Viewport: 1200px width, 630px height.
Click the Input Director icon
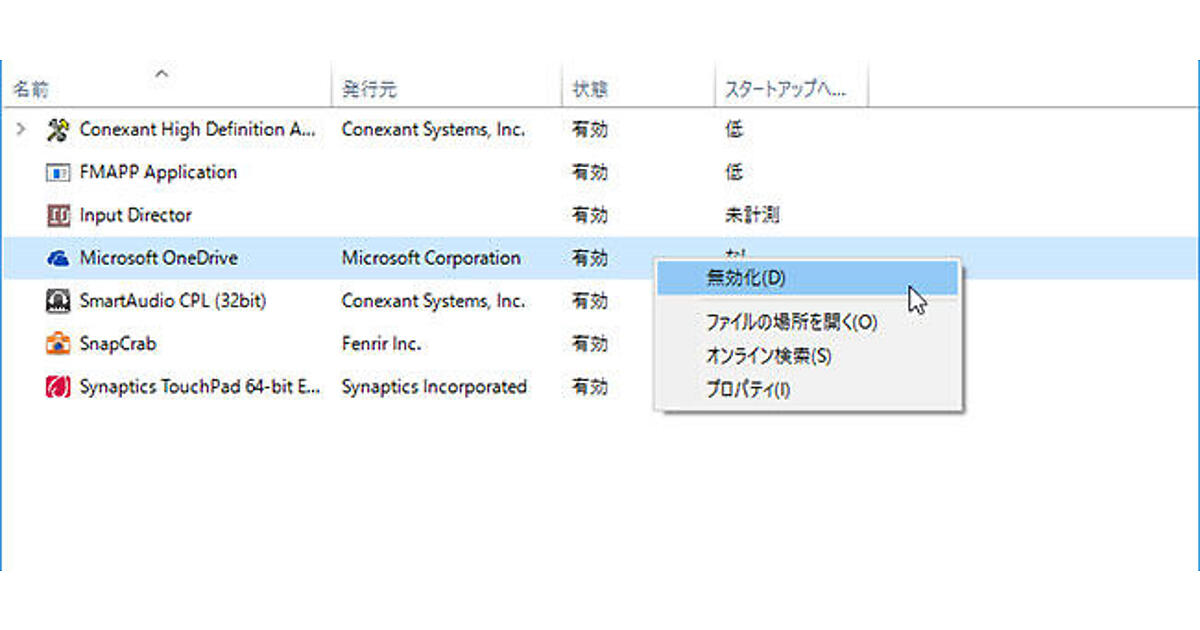(58, 215)
